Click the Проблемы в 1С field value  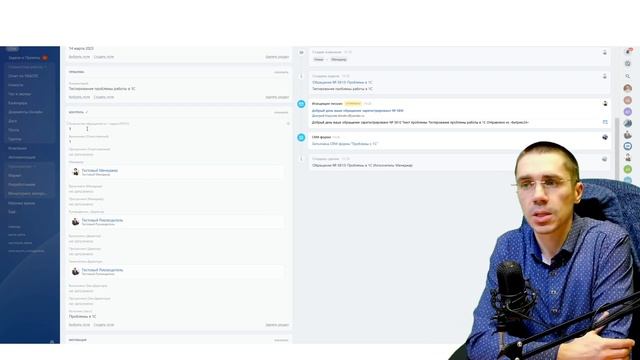pyautogui.click(x=82, y=316)
